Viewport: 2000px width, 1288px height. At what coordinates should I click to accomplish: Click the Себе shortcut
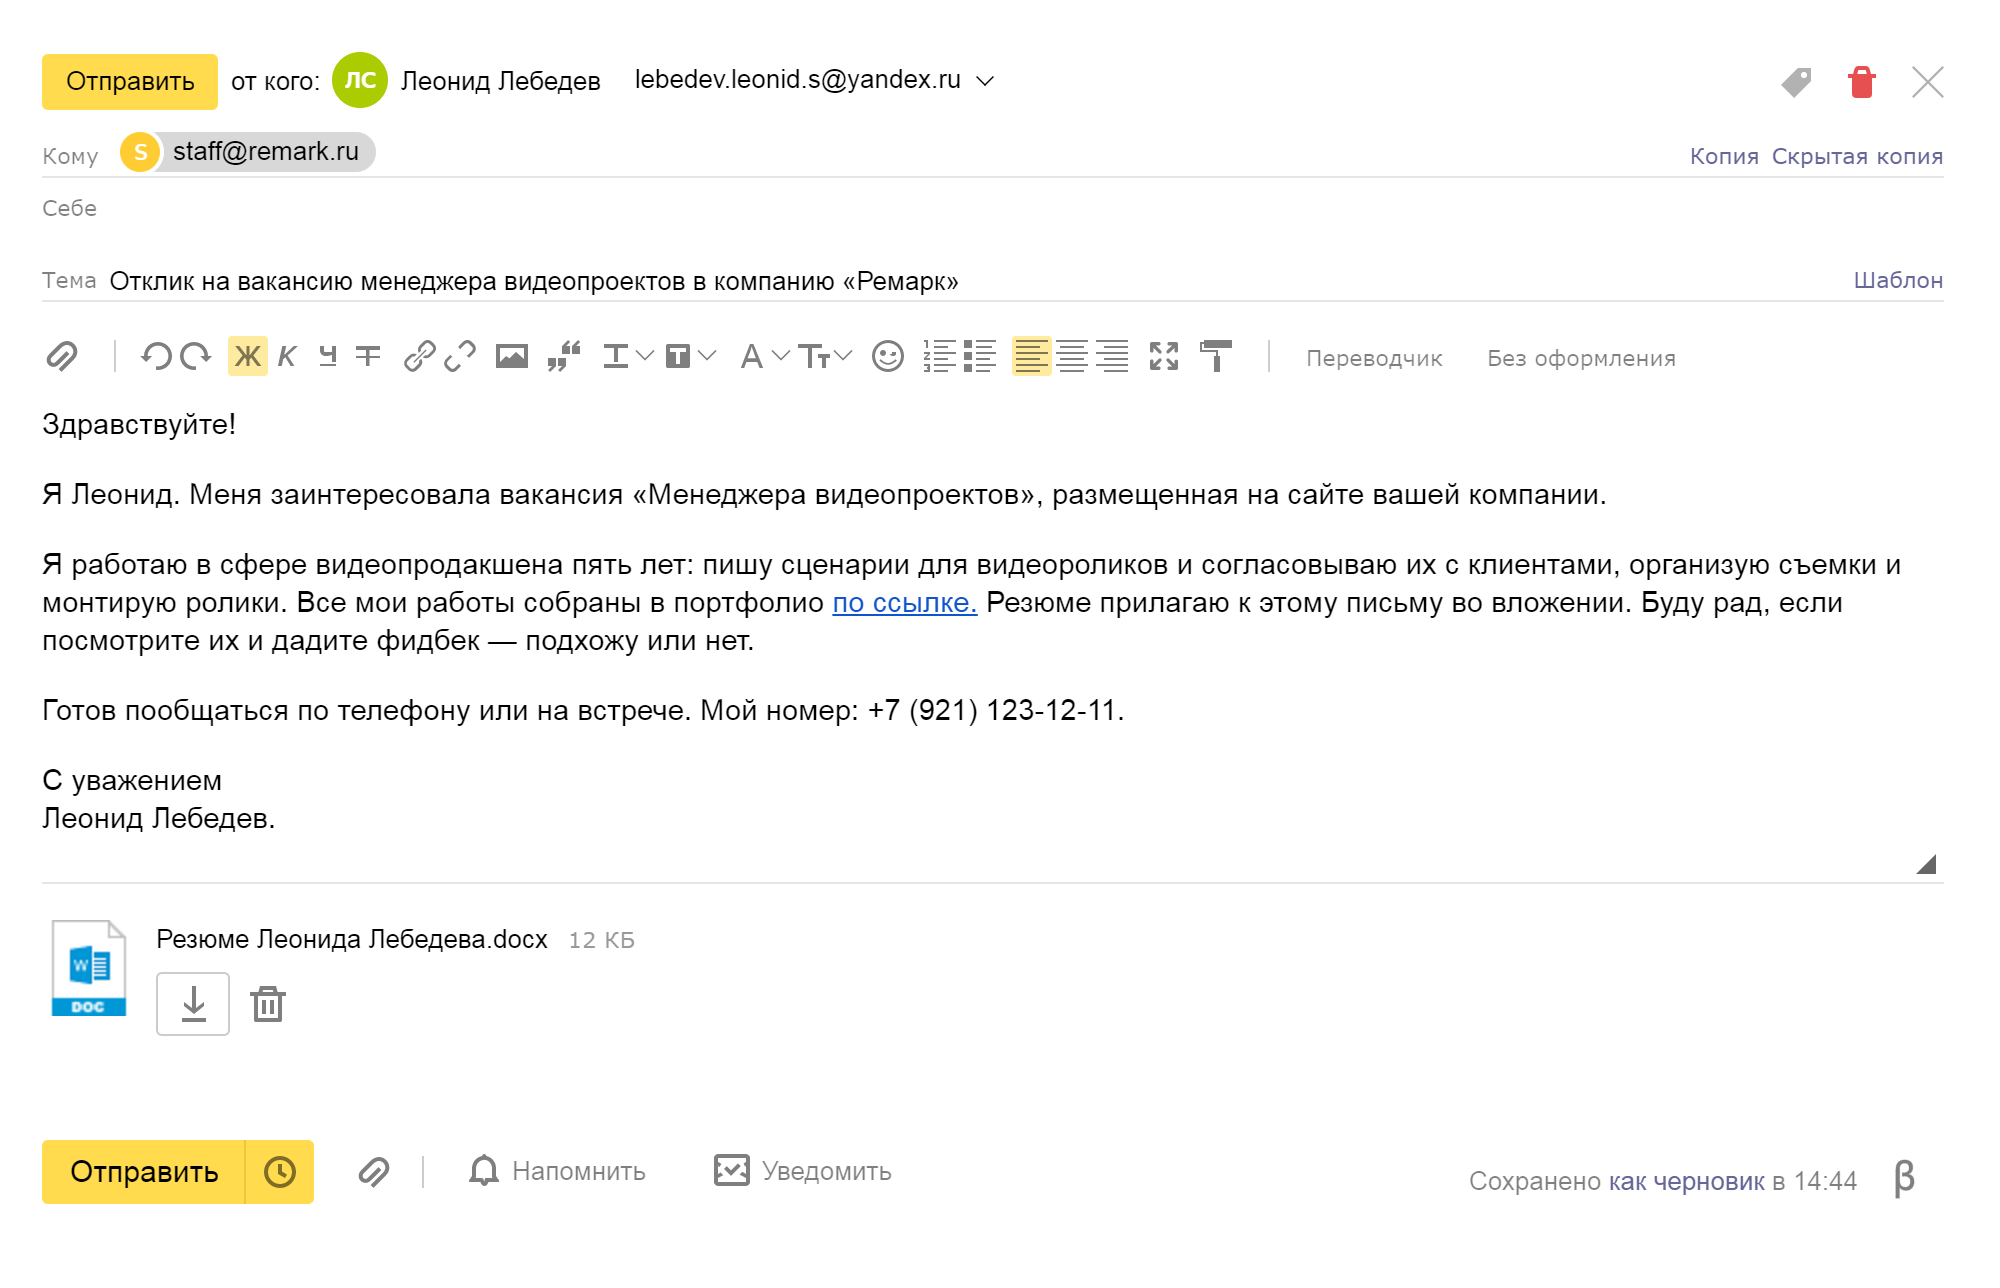(x=69, y=208)
